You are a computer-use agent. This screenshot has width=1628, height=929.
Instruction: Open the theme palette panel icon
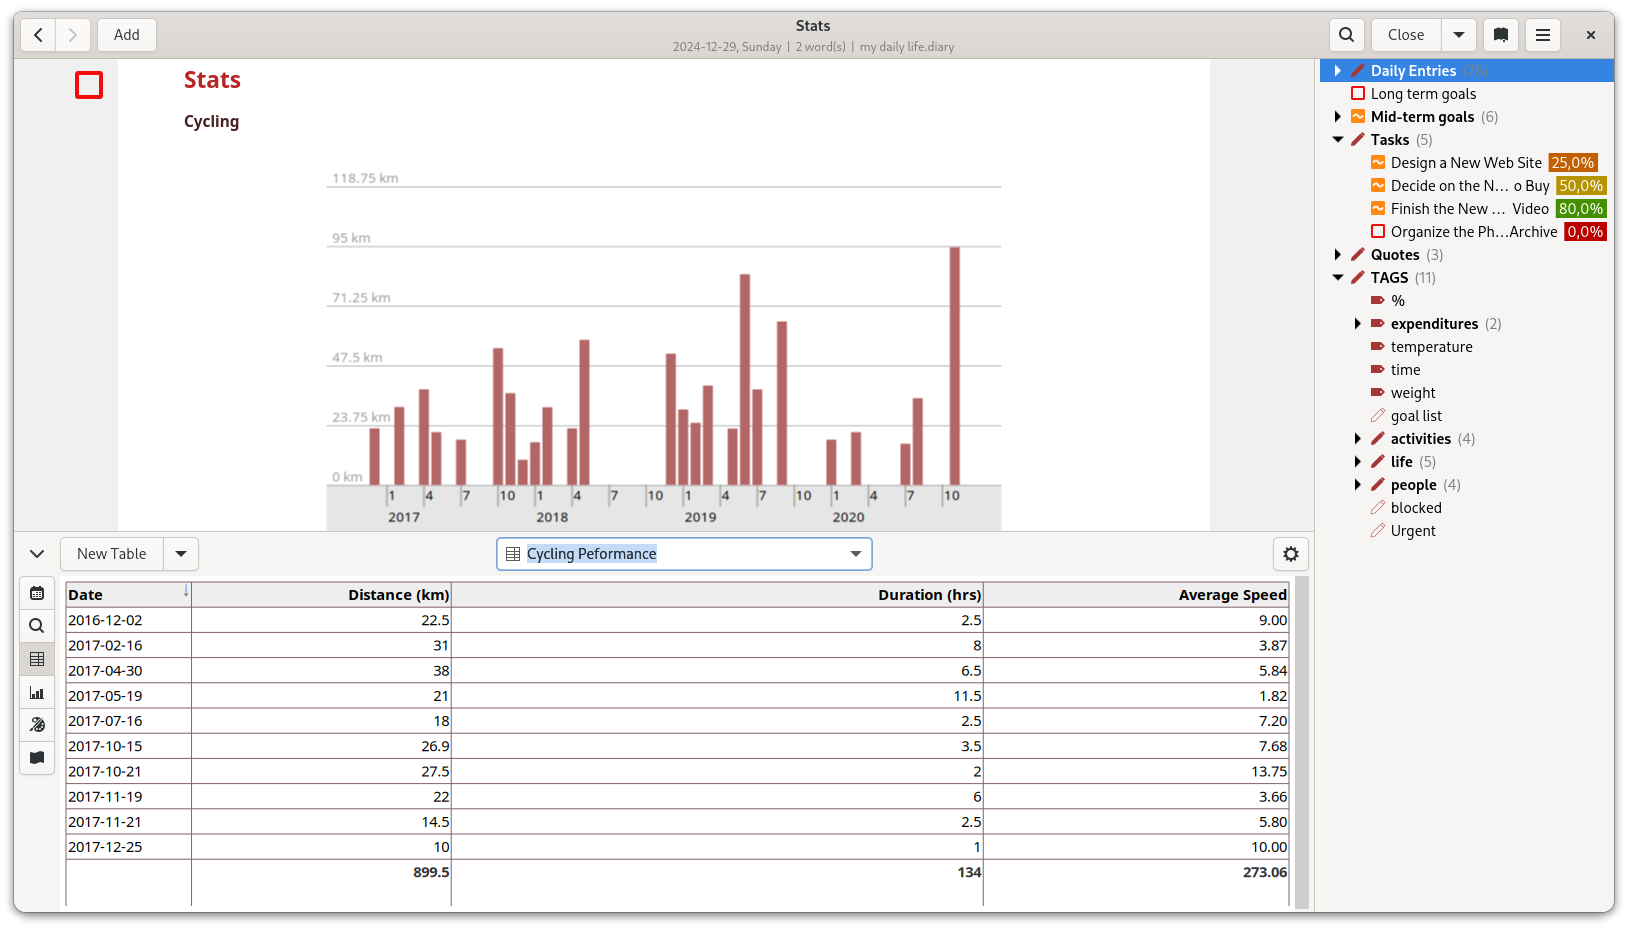click(37, 725)
